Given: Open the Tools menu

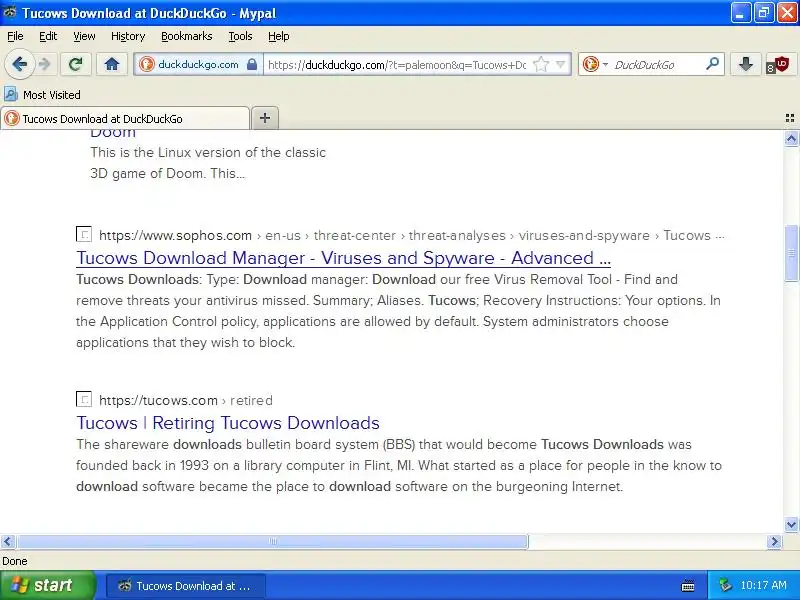Looking at the screenshot, I should [x=240, y=36].
